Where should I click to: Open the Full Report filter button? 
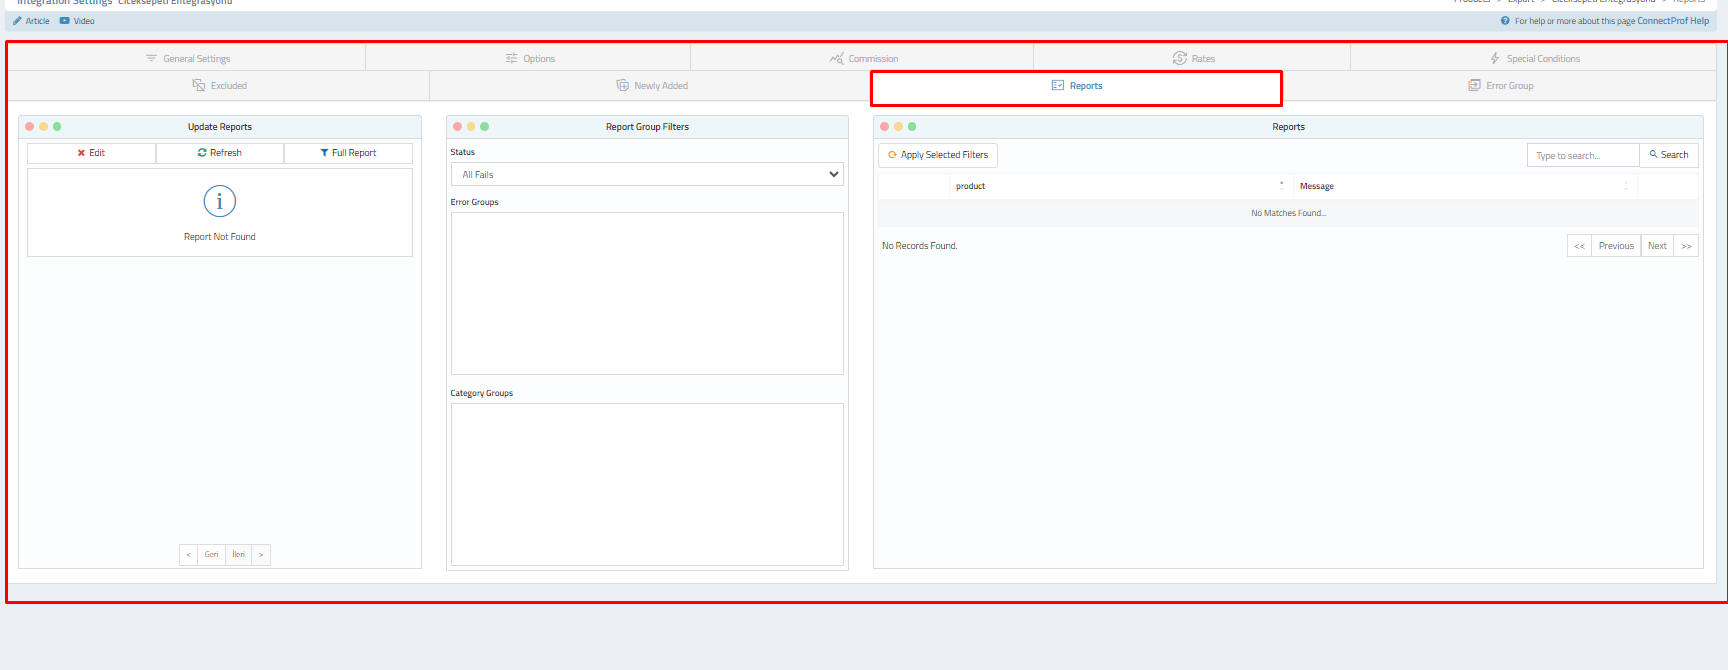(348, 153)
